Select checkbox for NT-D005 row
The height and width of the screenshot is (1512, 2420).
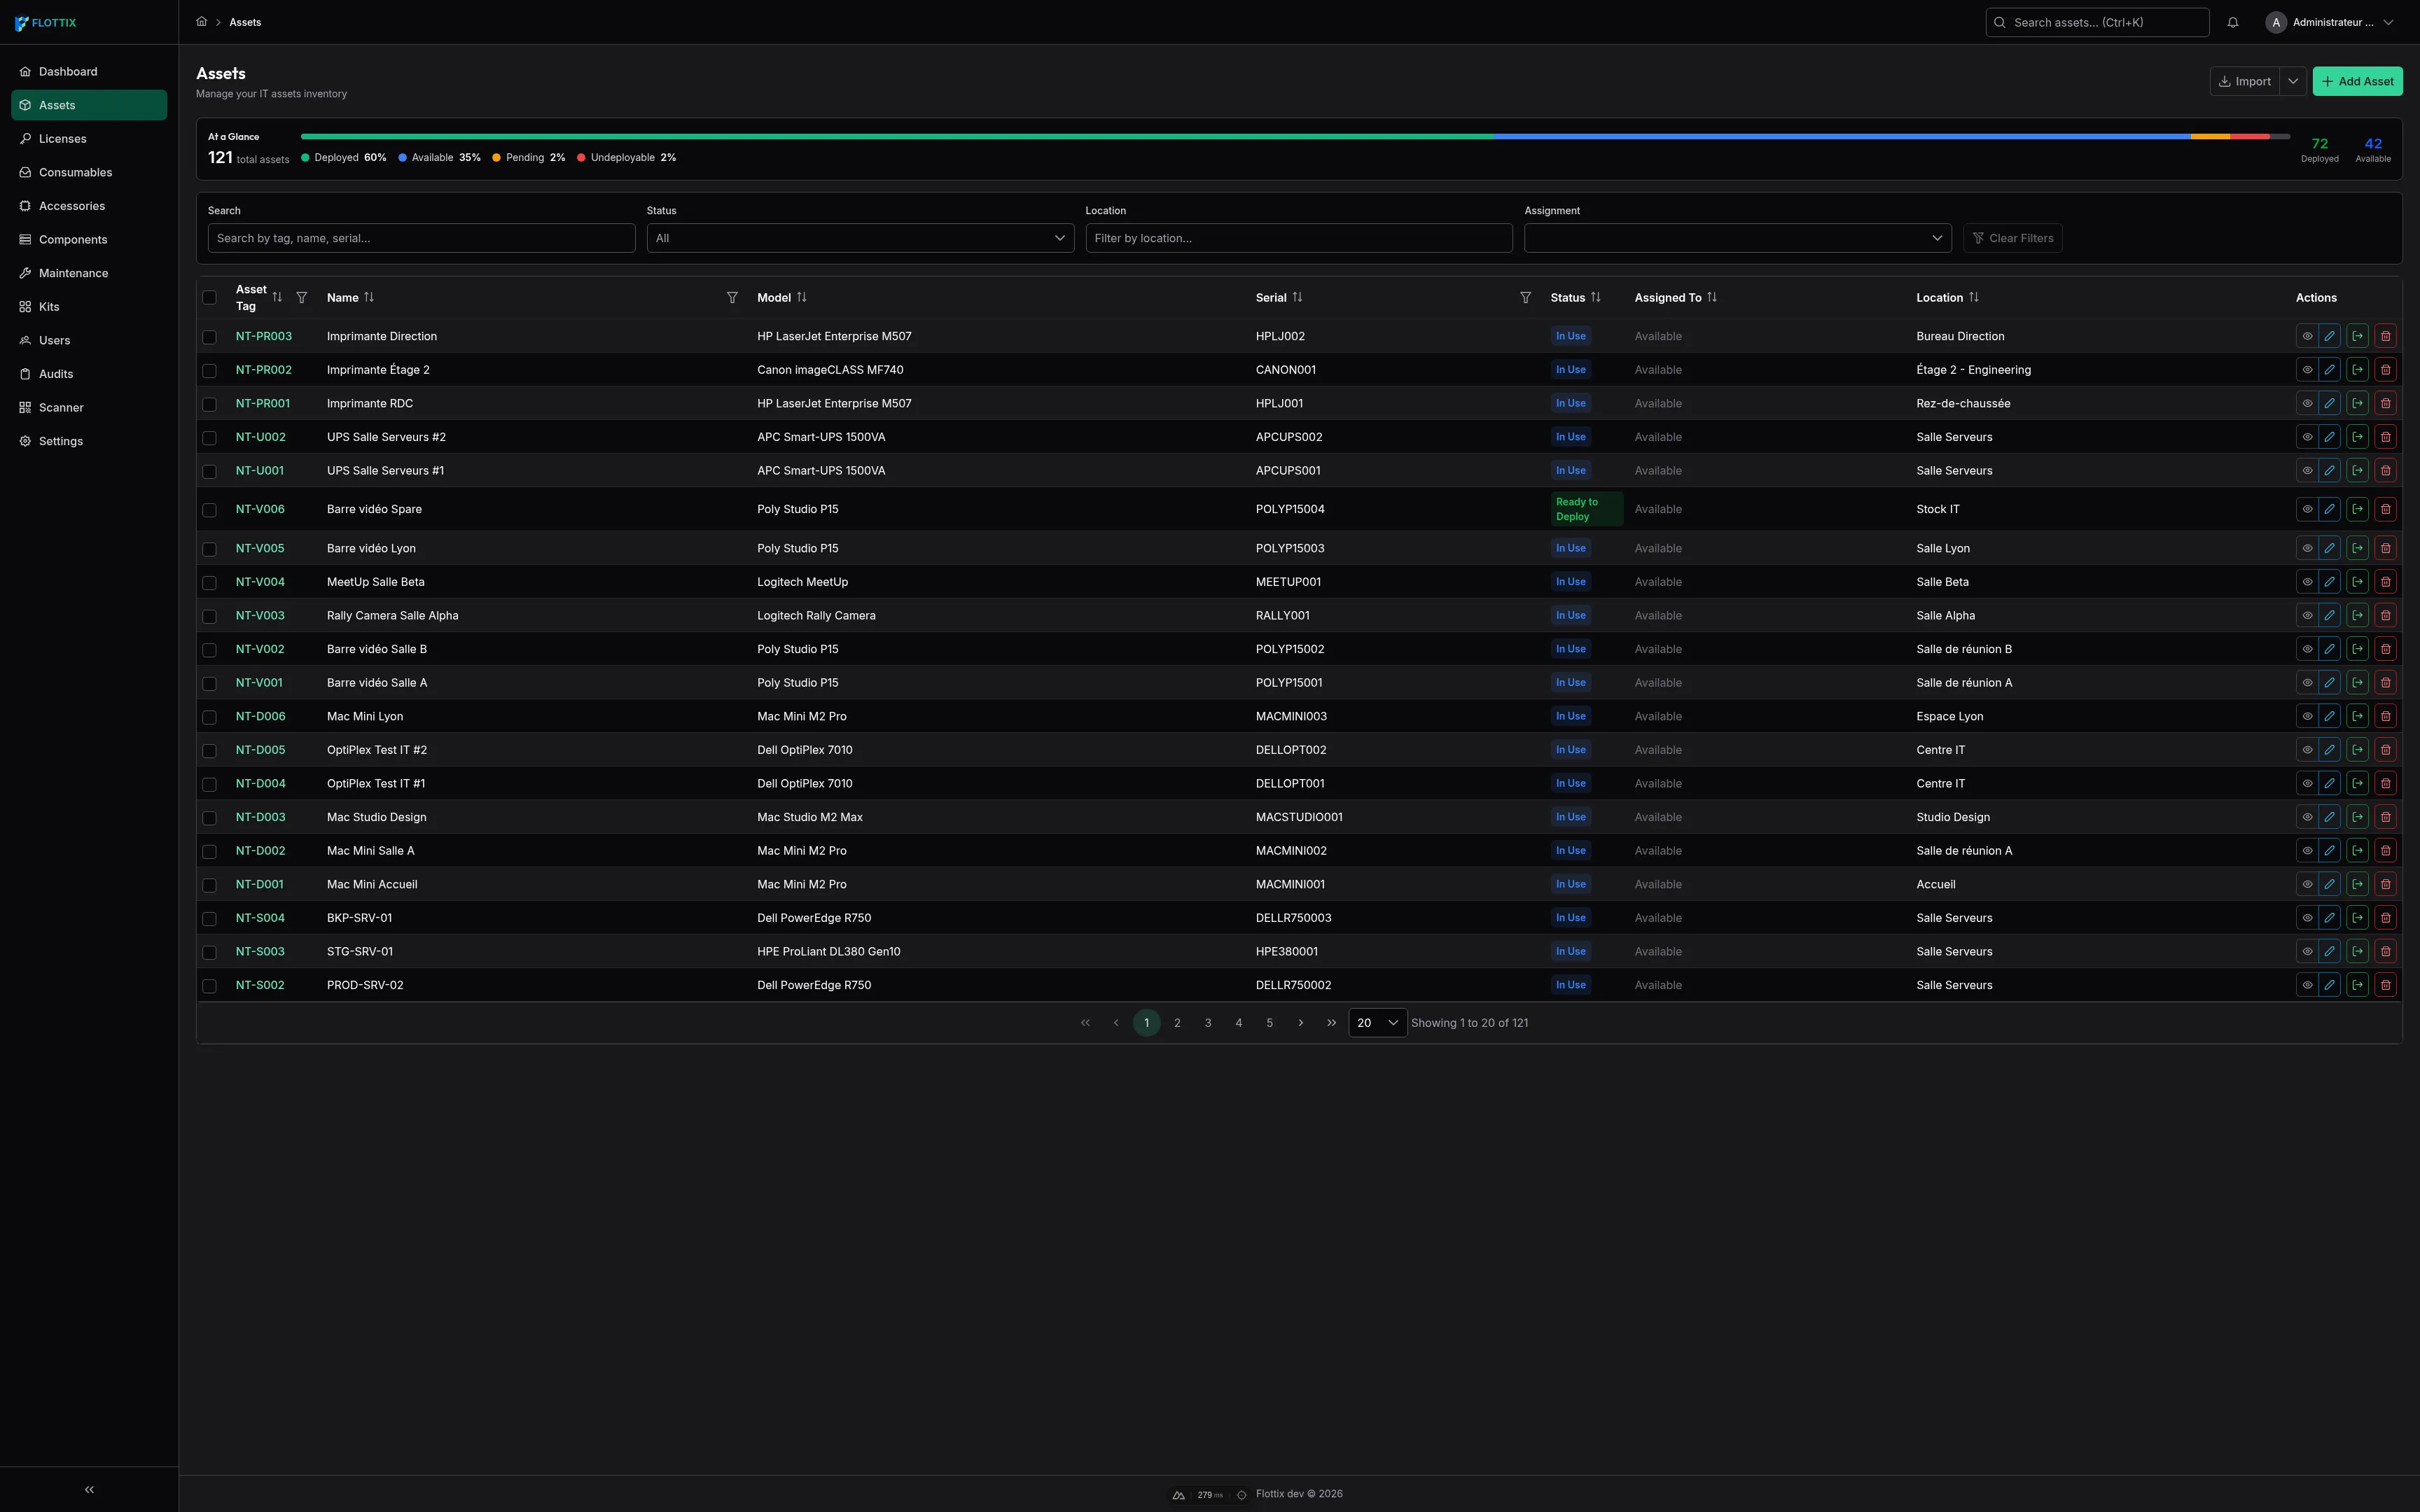pos(209,750)
